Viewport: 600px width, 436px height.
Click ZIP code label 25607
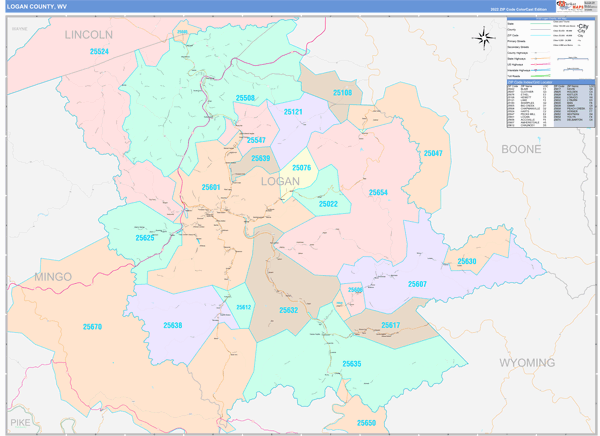pos(417,284)
